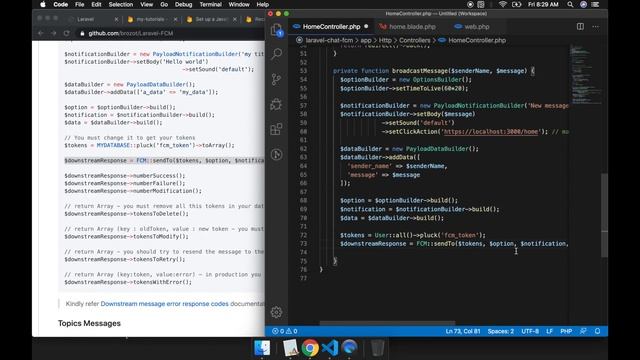The height and width of the screenshot is (360, 640).
Task: Change language mode PHP
Action: 566,331
